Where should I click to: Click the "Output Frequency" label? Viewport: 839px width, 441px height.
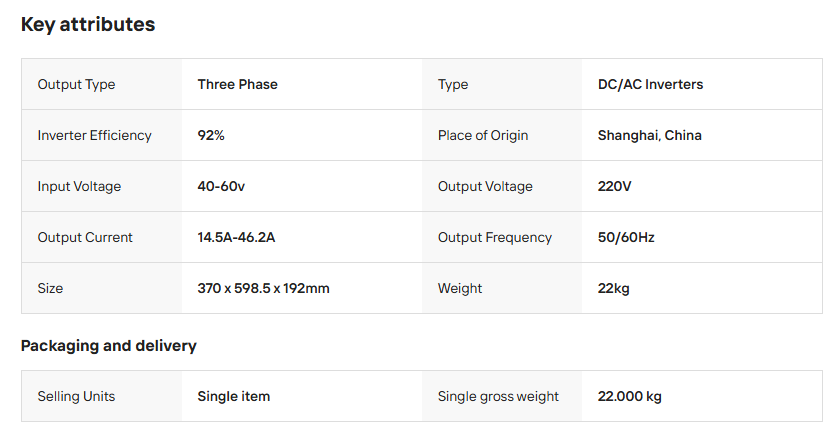[x=495, y=237]
